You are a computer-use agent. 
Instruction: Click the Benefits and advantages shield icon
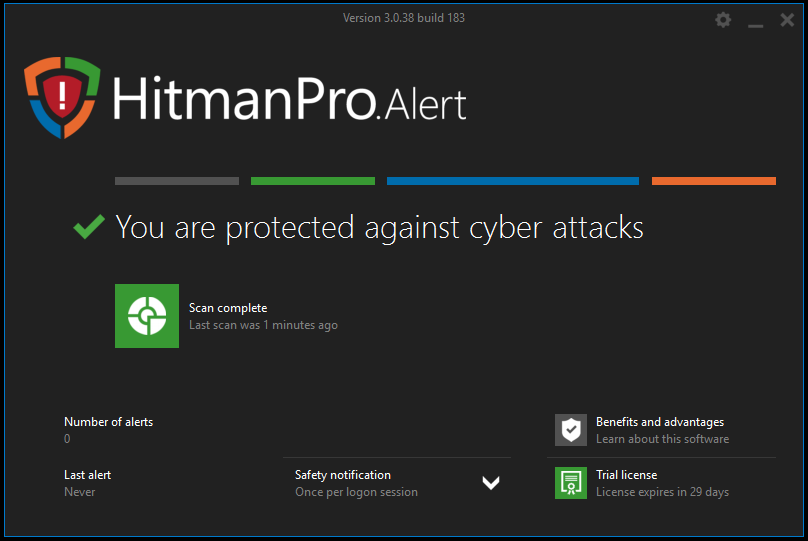click(x=571, y=430)
